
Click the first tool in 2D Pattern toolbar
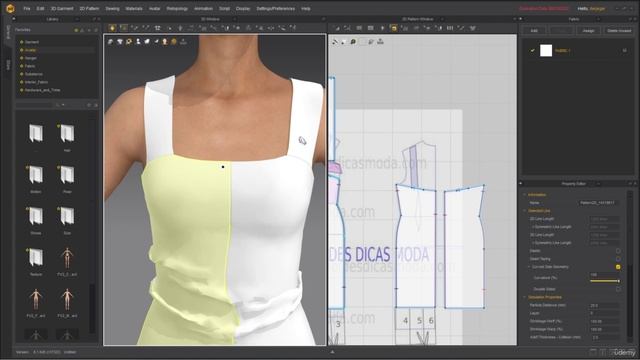click(336, 28)
